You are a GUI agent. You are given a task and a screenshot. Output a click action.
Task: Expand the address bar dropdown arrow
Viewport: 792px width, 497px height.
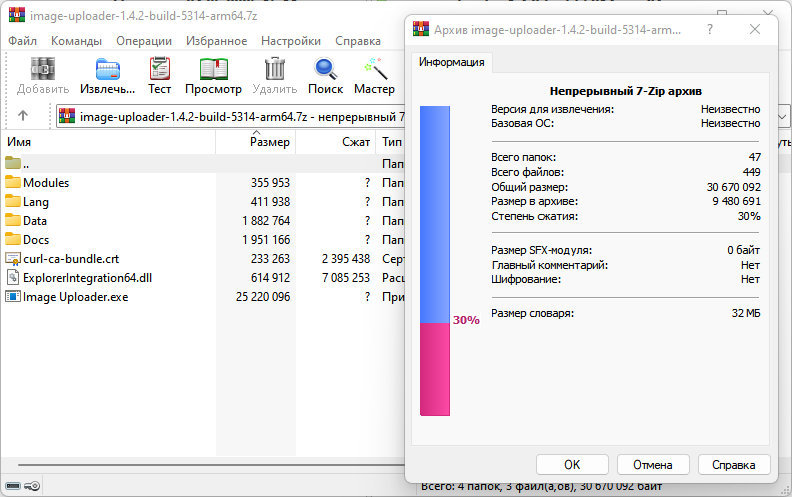click(782, 117)
